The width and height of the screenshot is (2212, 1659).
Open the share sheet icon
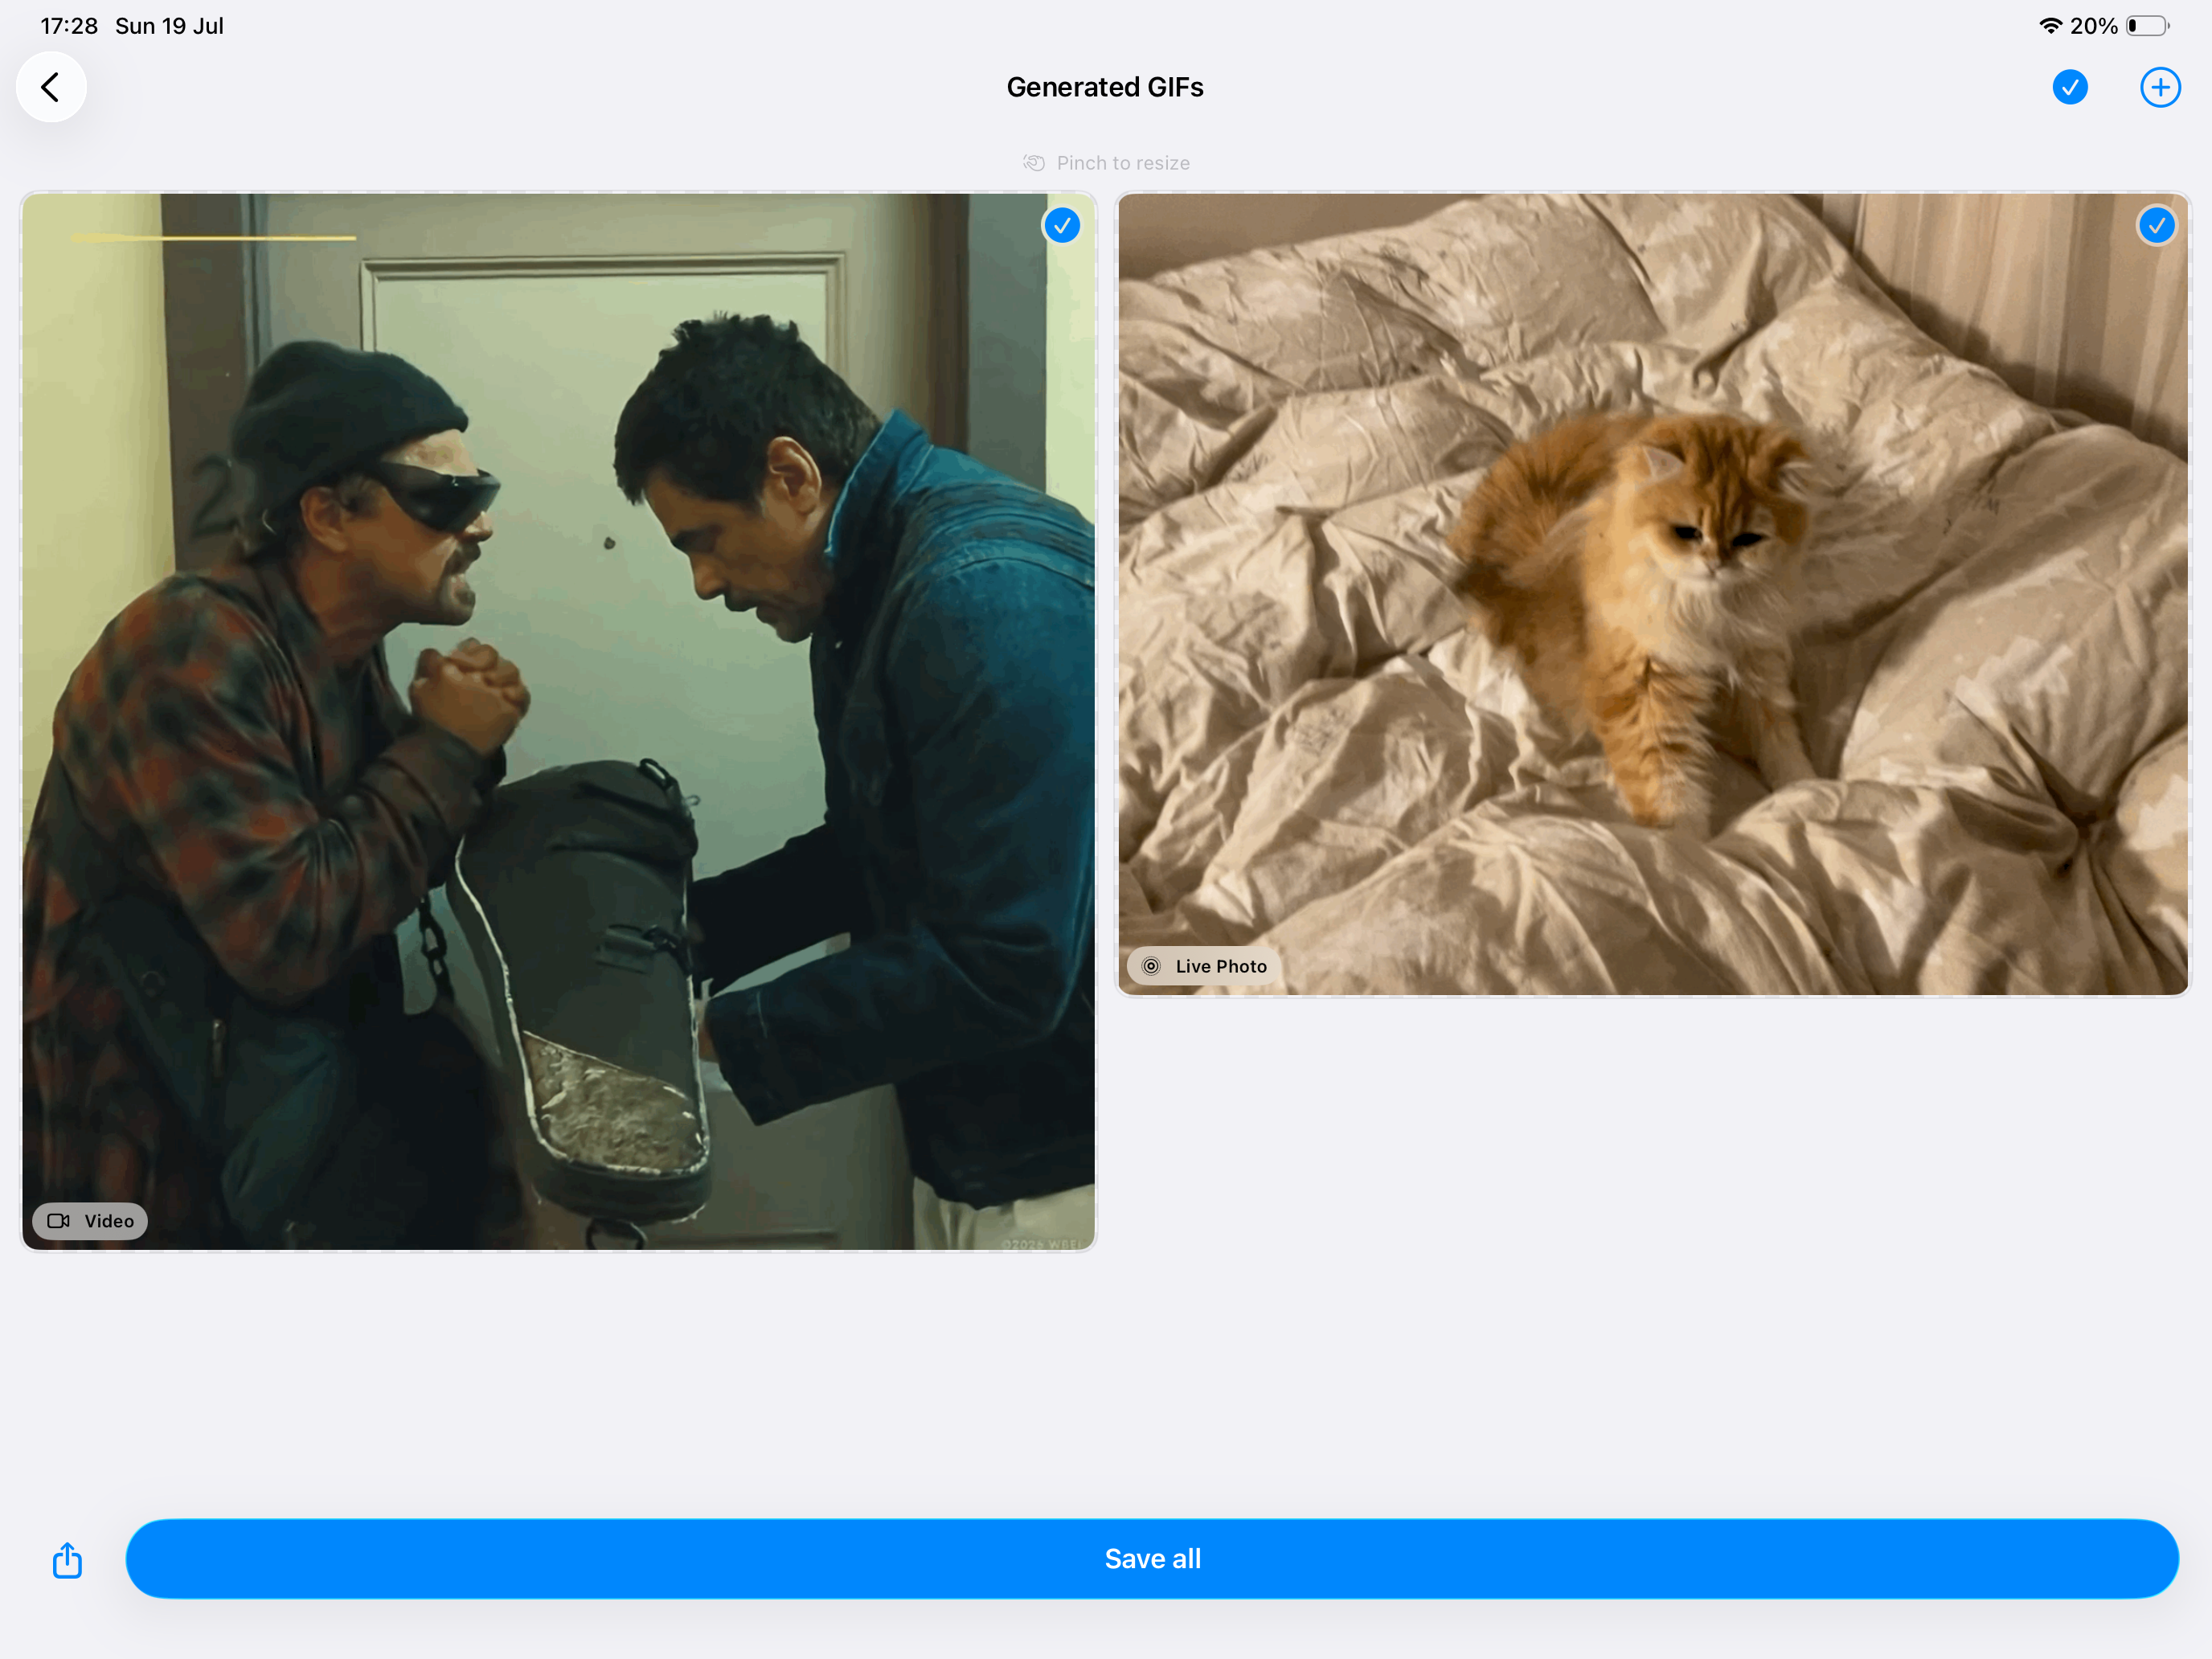[x=67, y=1559]
